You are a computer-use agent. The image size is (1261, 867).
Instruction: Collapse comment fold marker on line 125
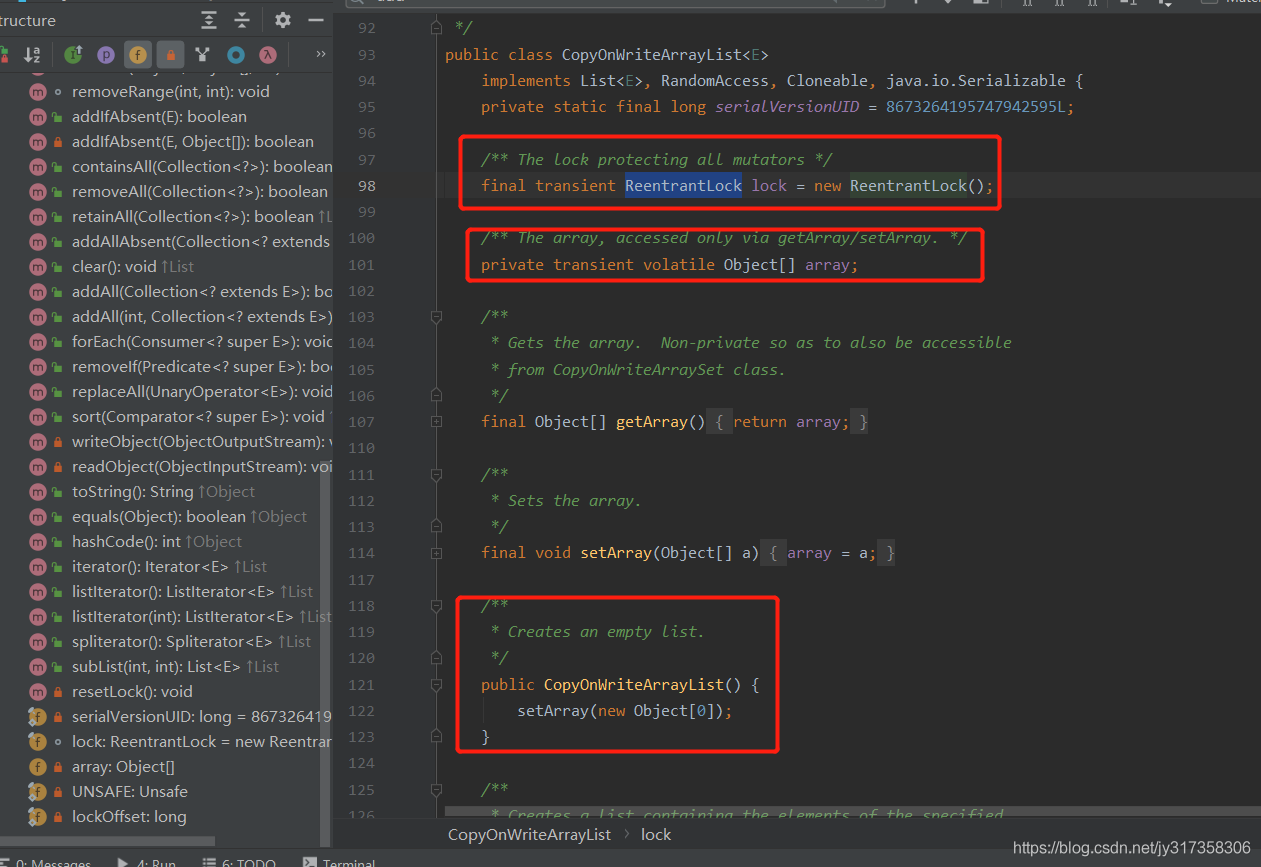point(436,790)
